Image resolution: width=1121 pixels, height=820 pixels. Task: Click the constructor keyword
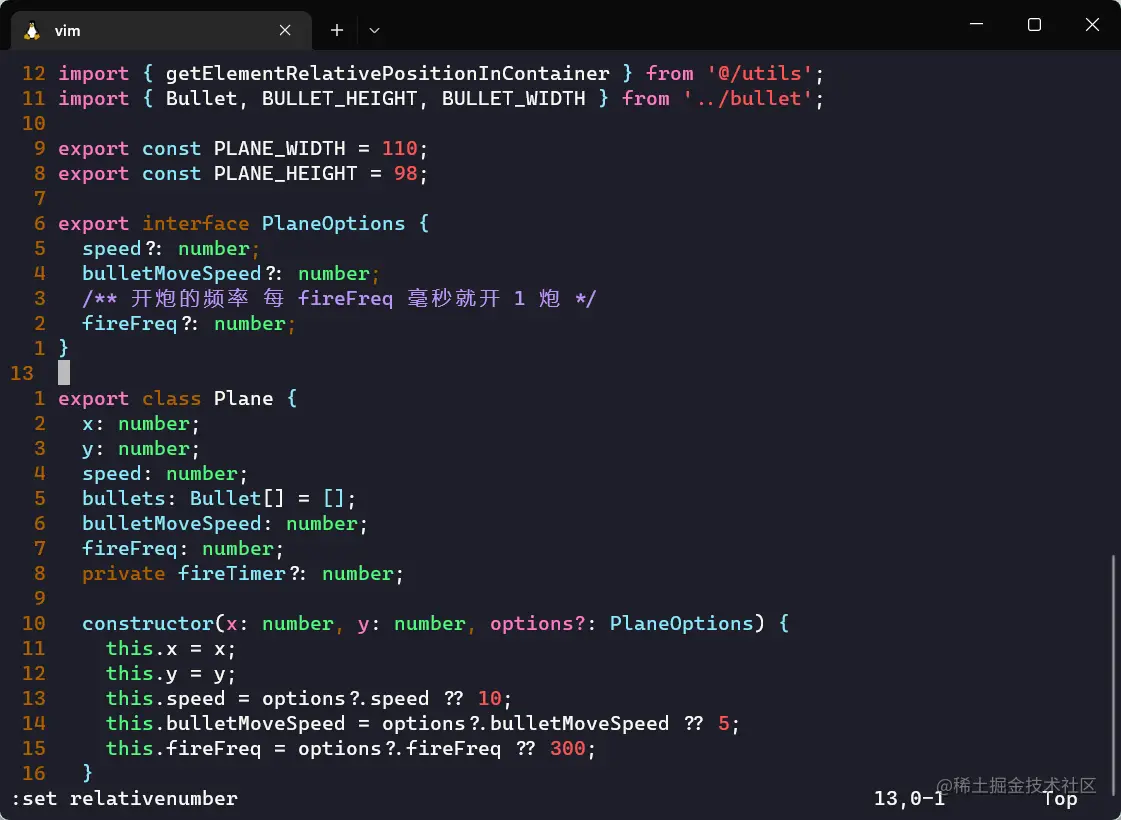[148, 623]
